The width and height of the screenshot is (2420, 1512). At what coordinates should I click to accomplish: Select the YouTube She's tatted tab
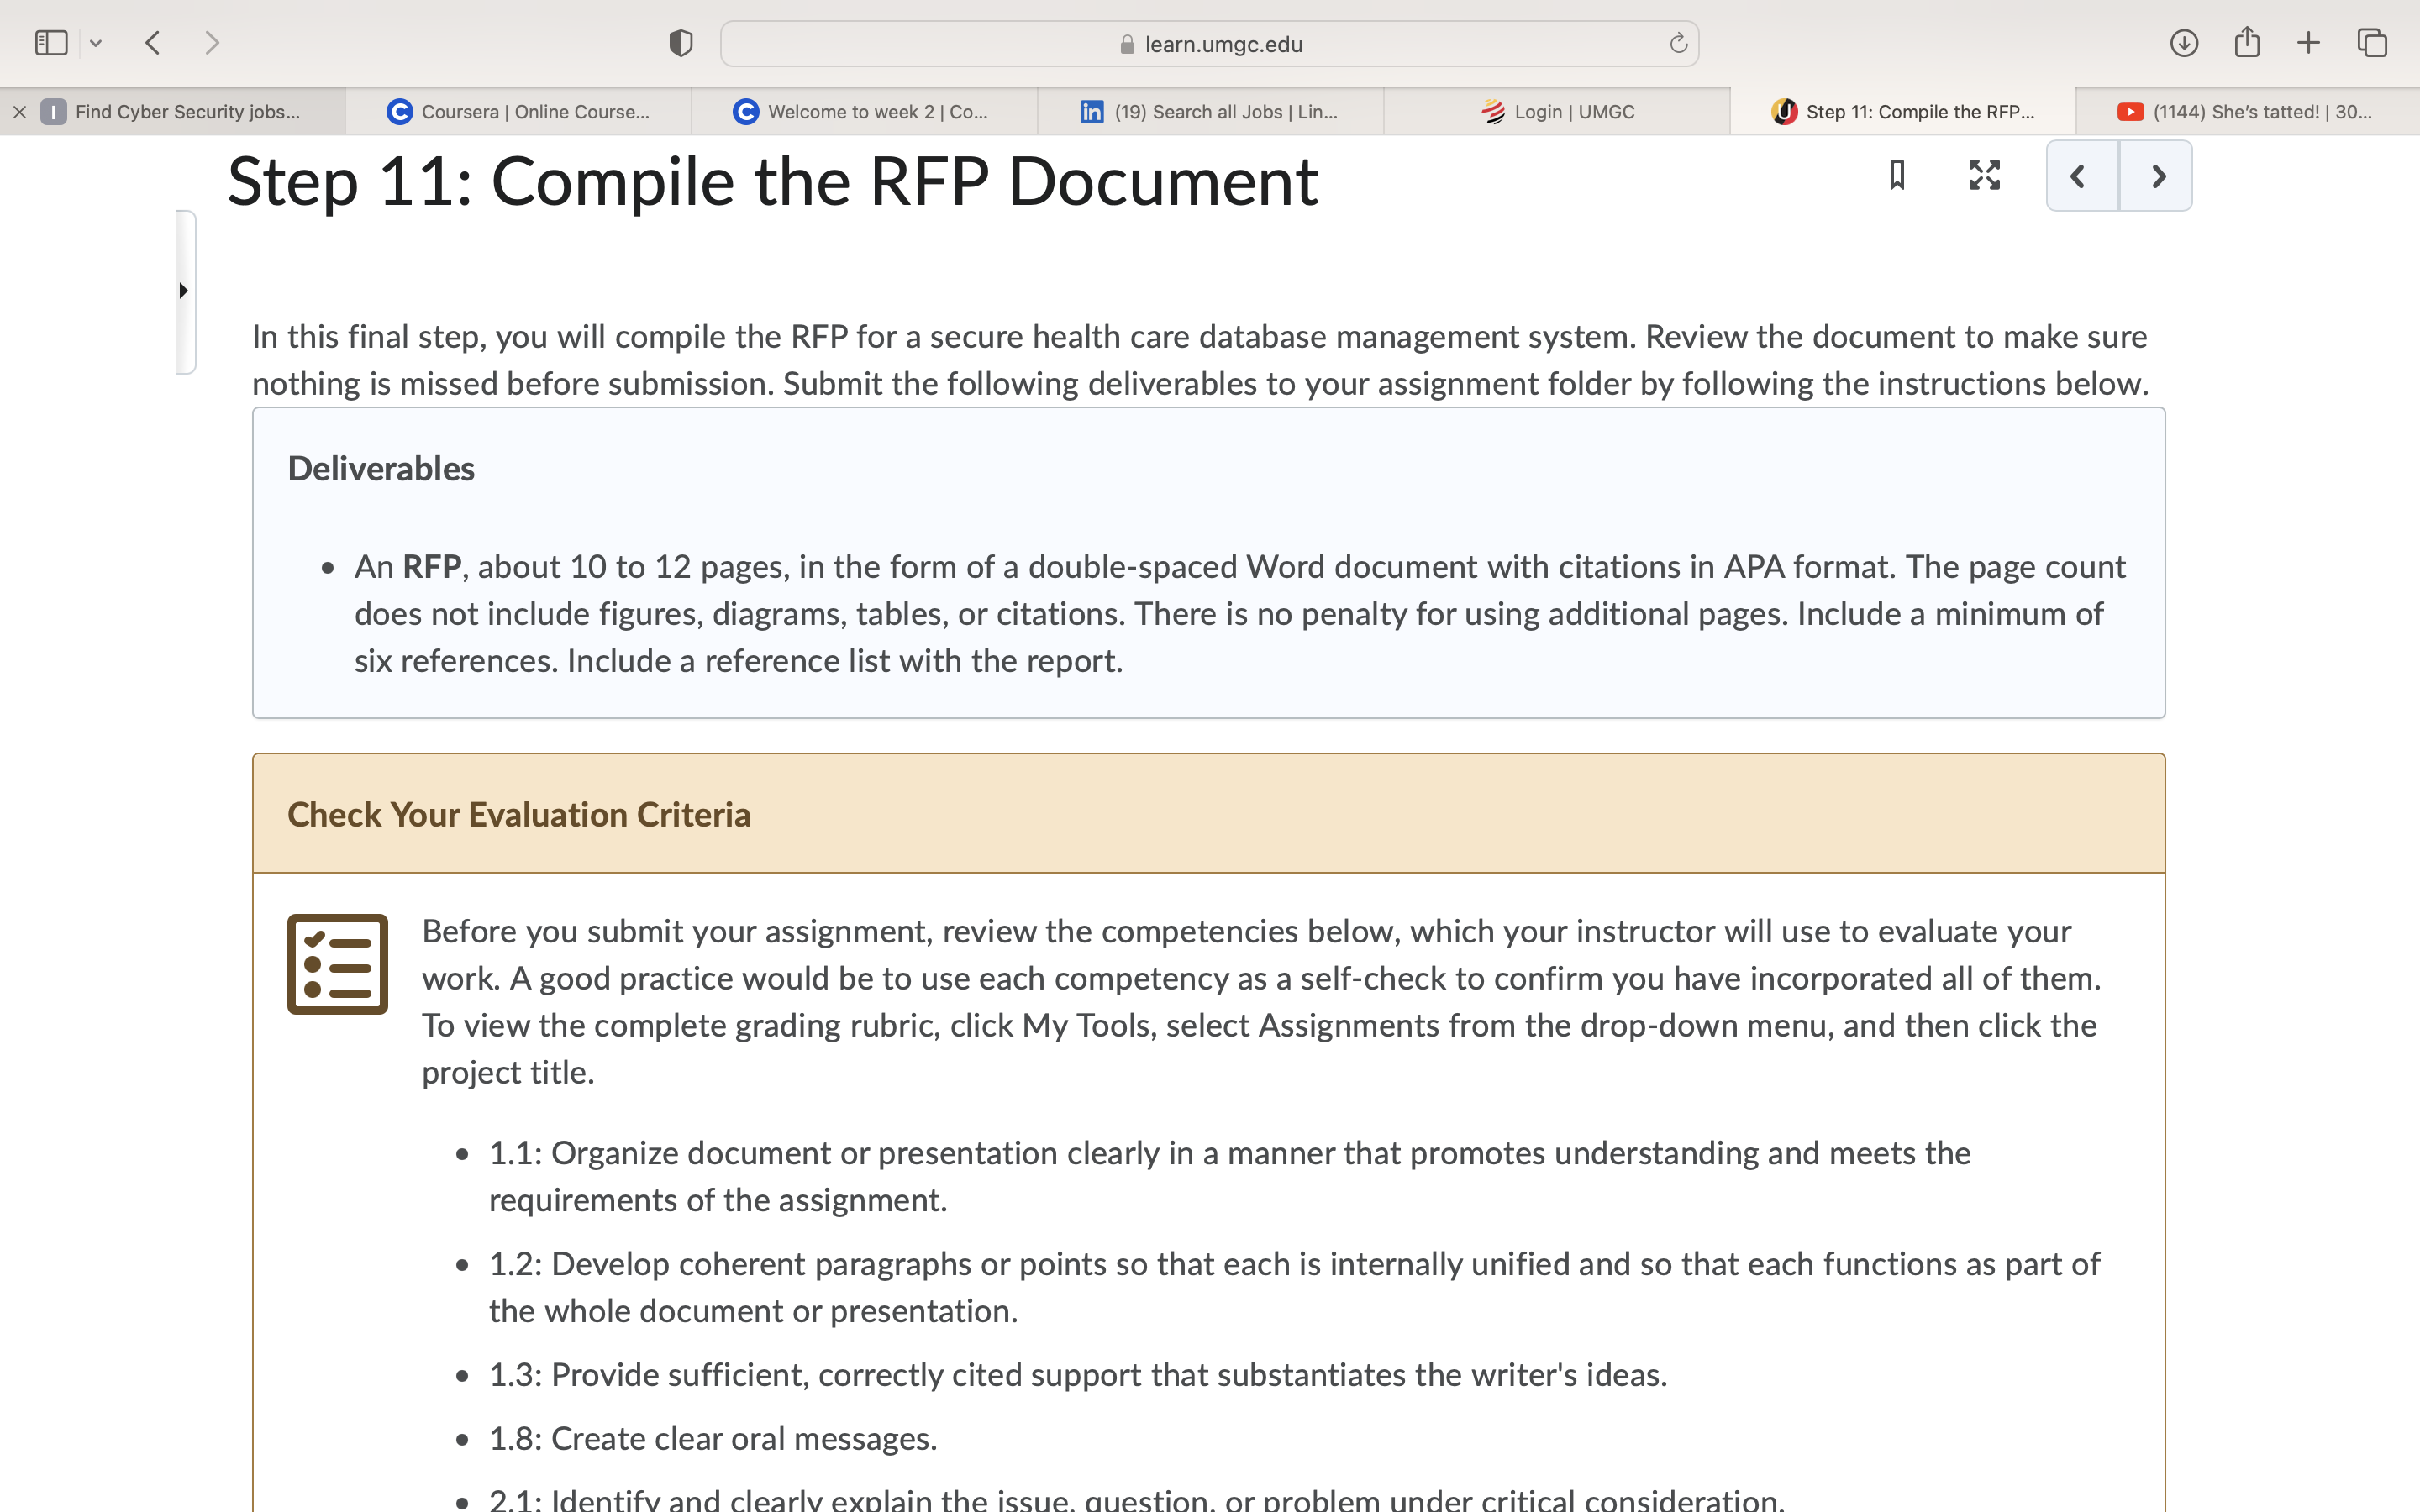[2247, 112]
